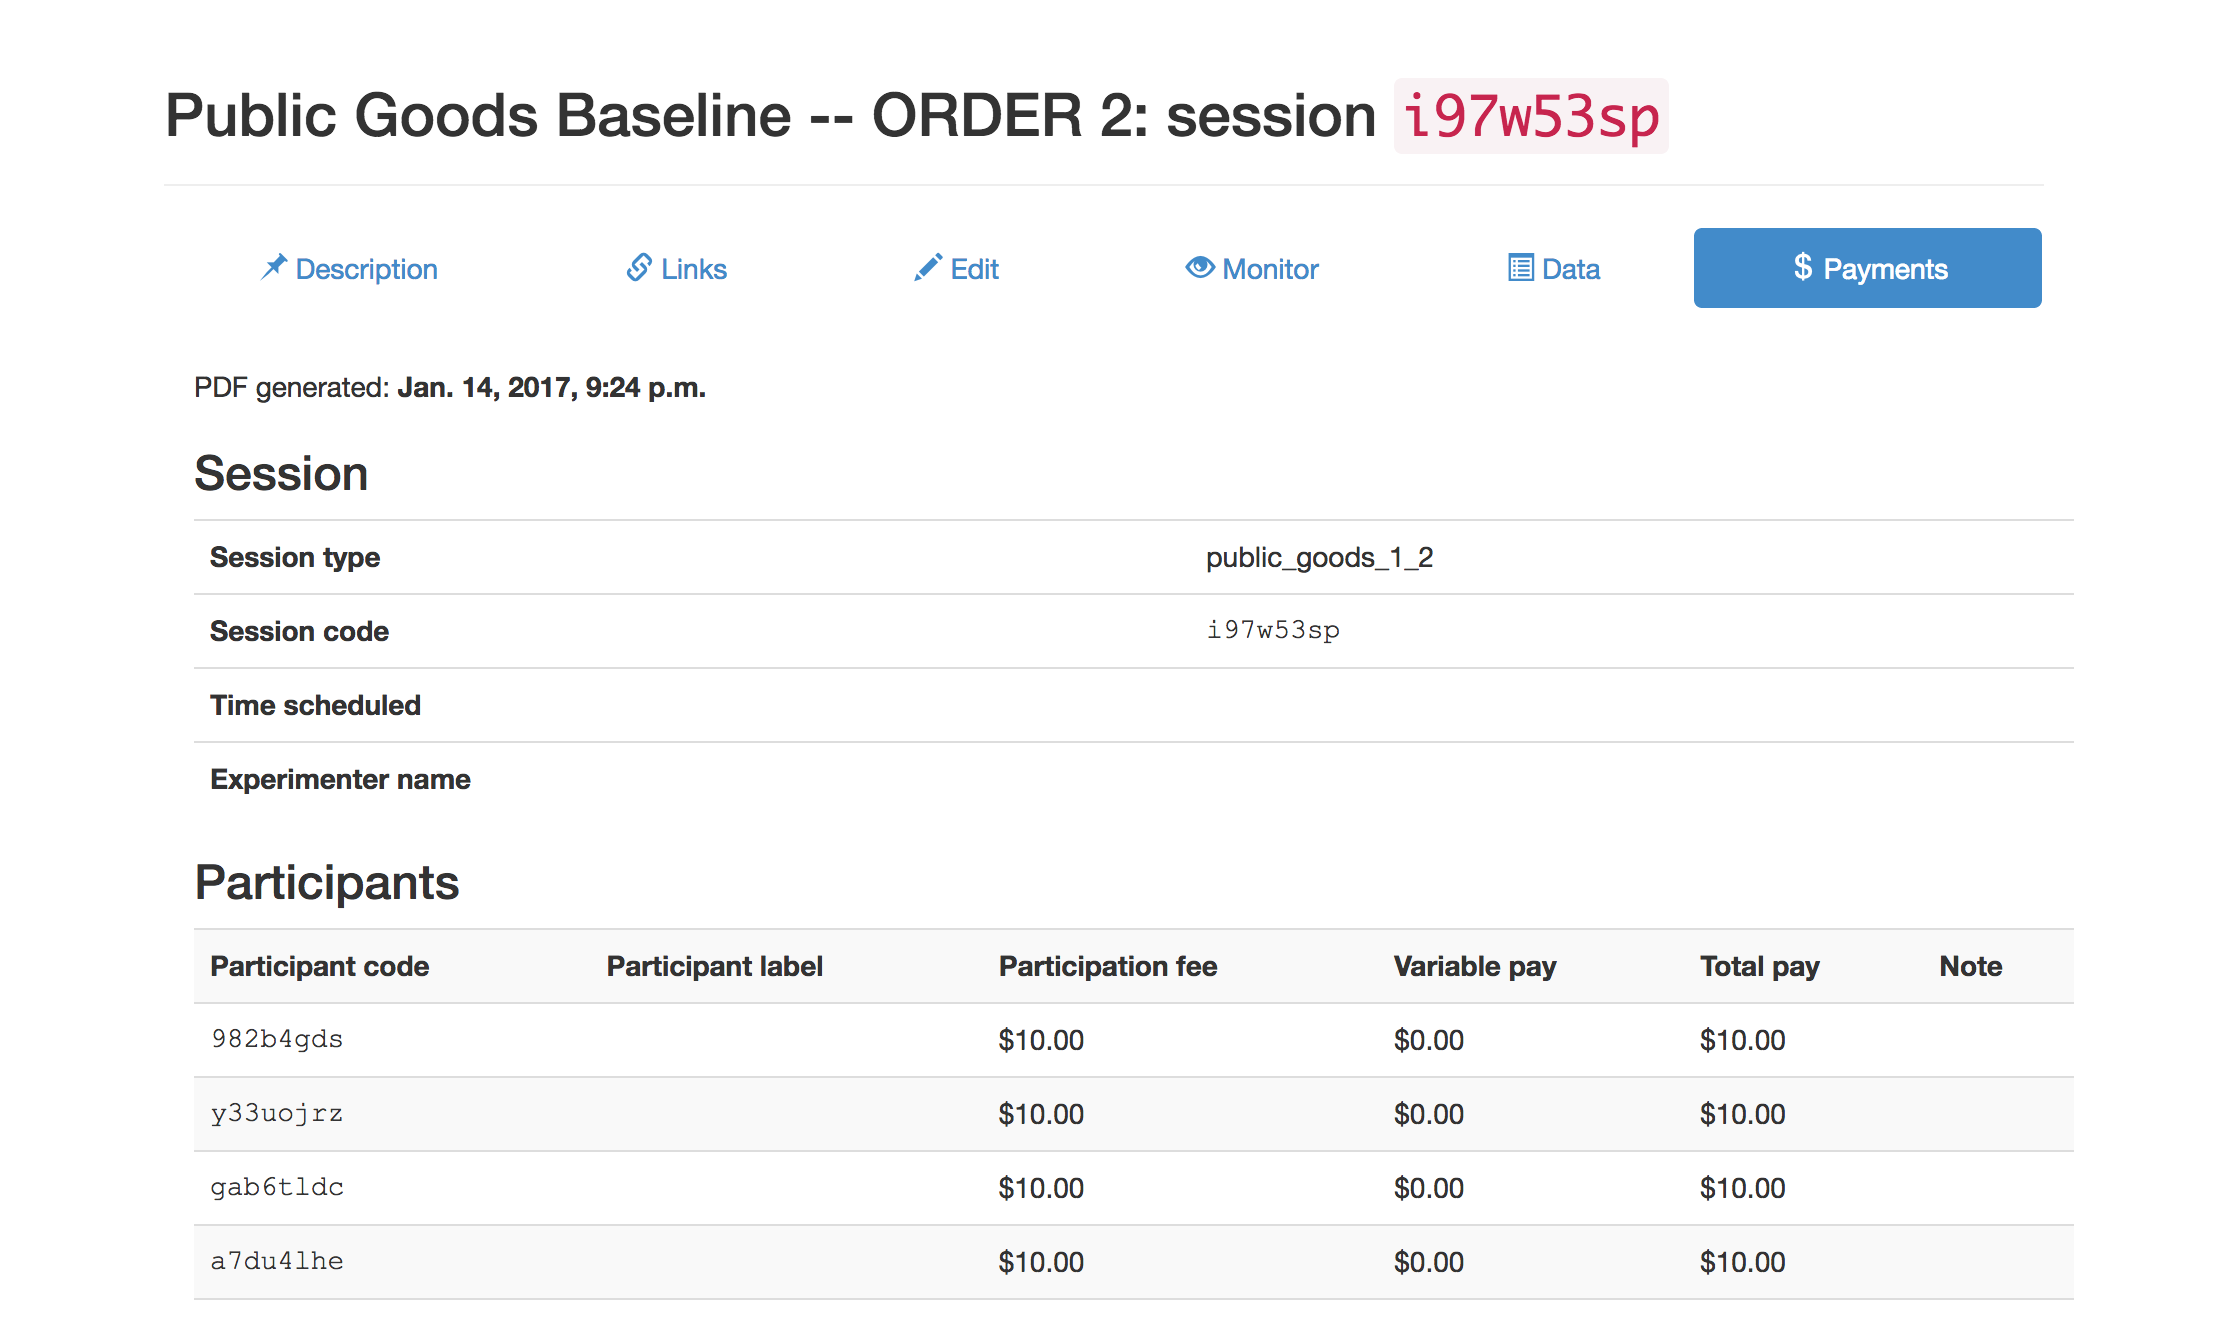Click participant code a7du4lhe
2240x1322 pixels.
277,1261
